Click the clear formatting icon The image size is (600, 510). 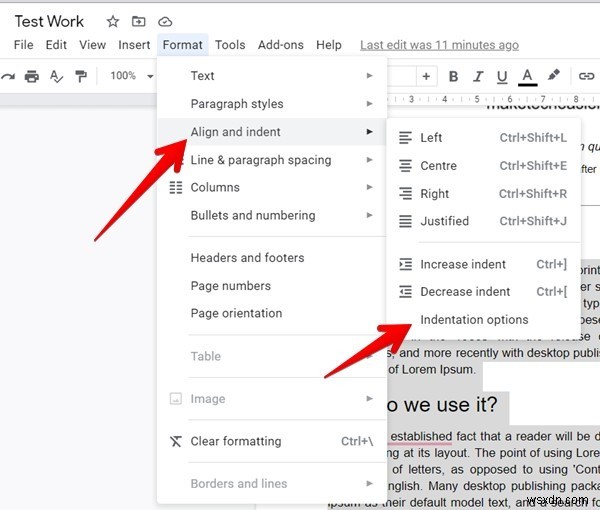[x=176, y=442]
